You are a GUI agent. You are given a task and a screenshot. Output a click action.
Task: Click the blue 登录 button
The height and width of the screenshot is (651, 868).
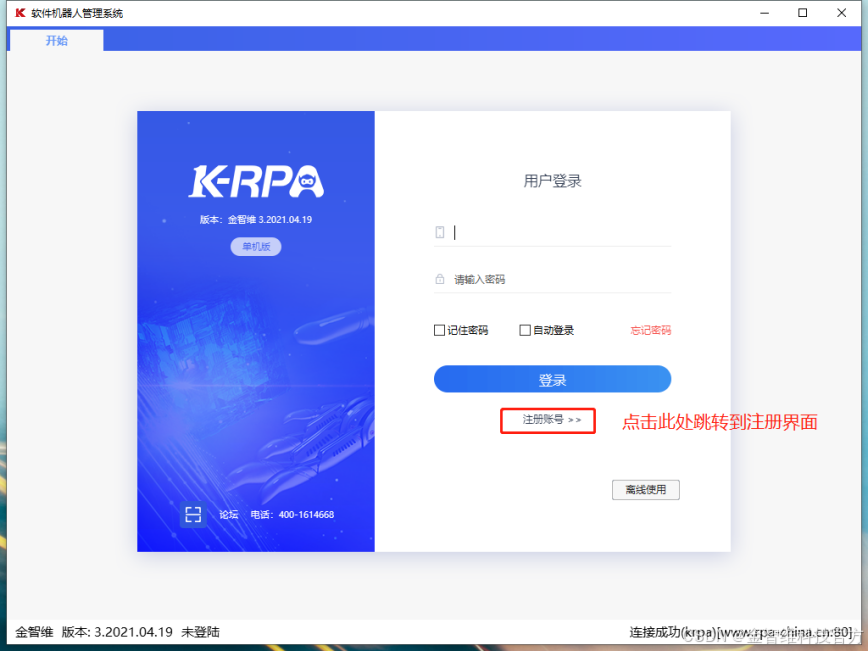click(552, 379)
